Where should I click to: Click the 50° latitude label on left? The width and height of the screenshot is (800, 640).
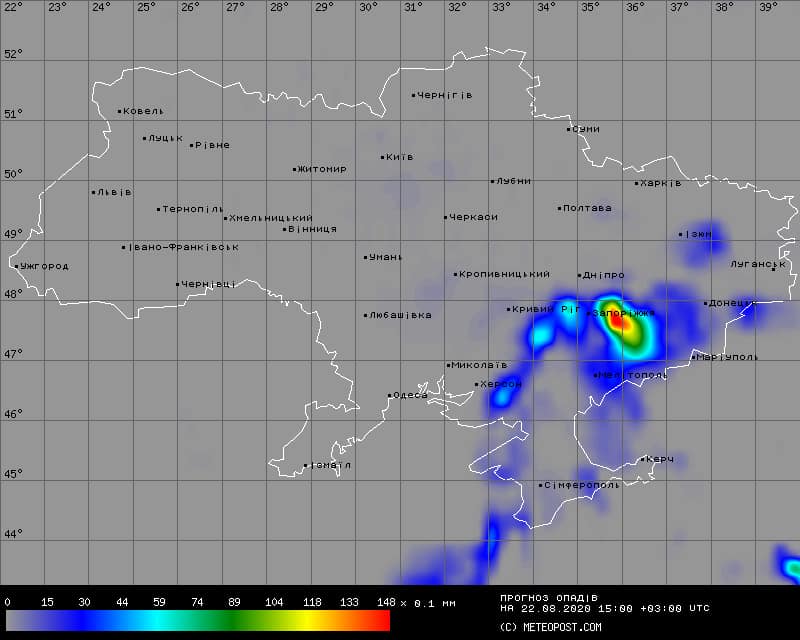pos(12,174)
